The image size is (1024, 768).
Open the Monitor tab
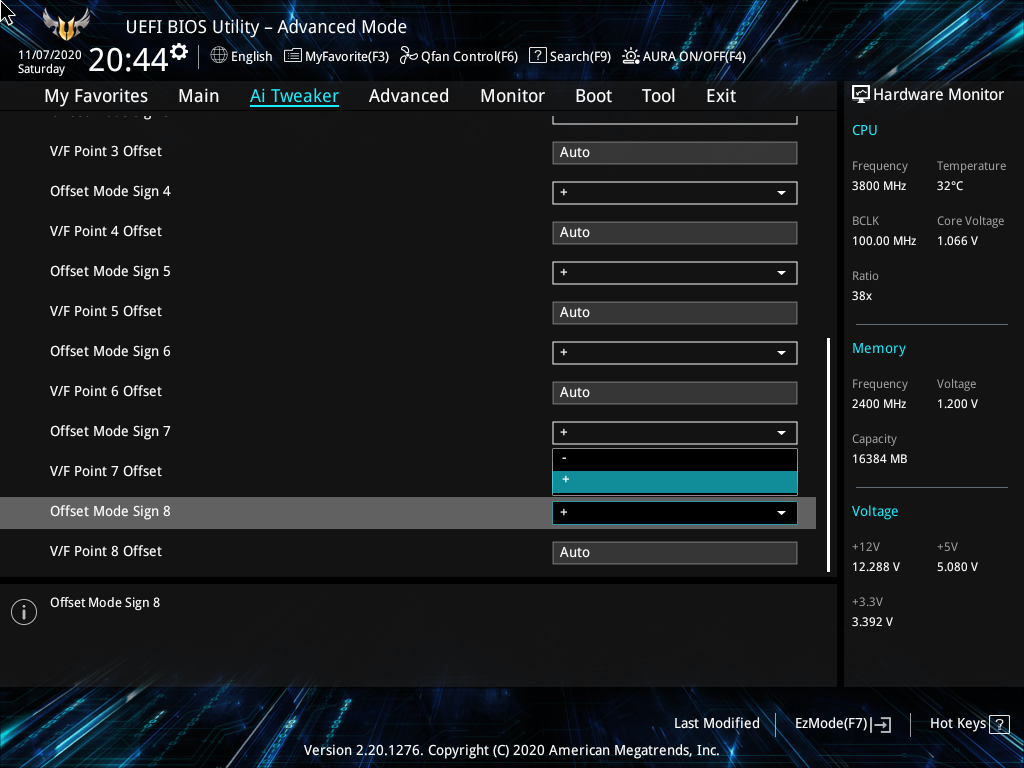coord(513,96)
